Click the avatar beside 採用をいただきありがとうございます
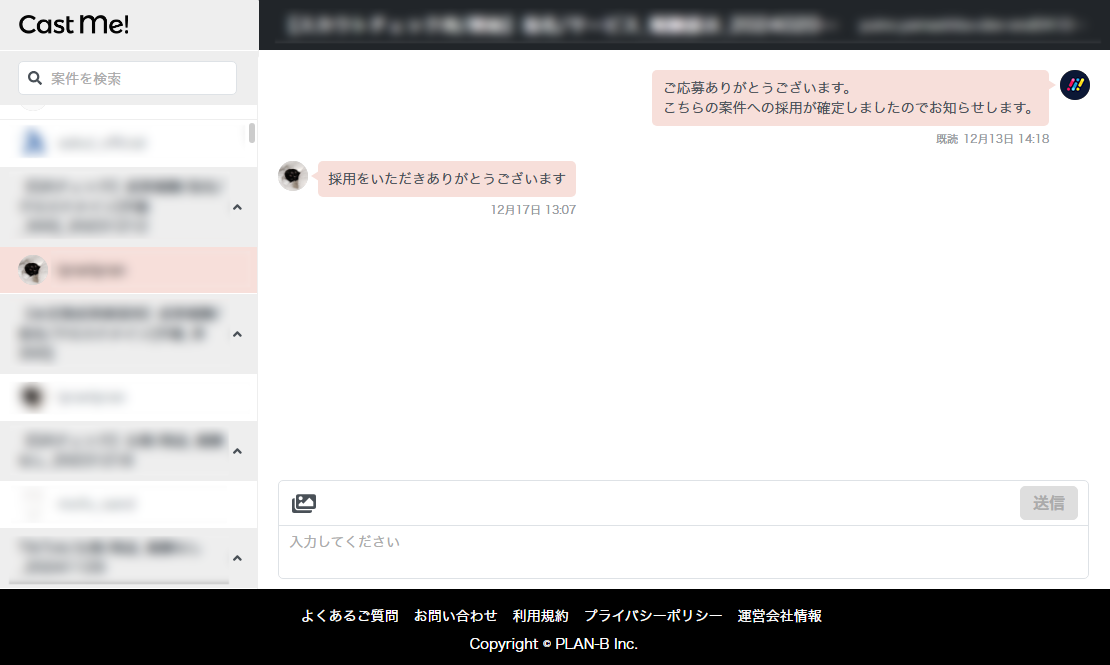The image size is (1110, 665). click(293, 176)
